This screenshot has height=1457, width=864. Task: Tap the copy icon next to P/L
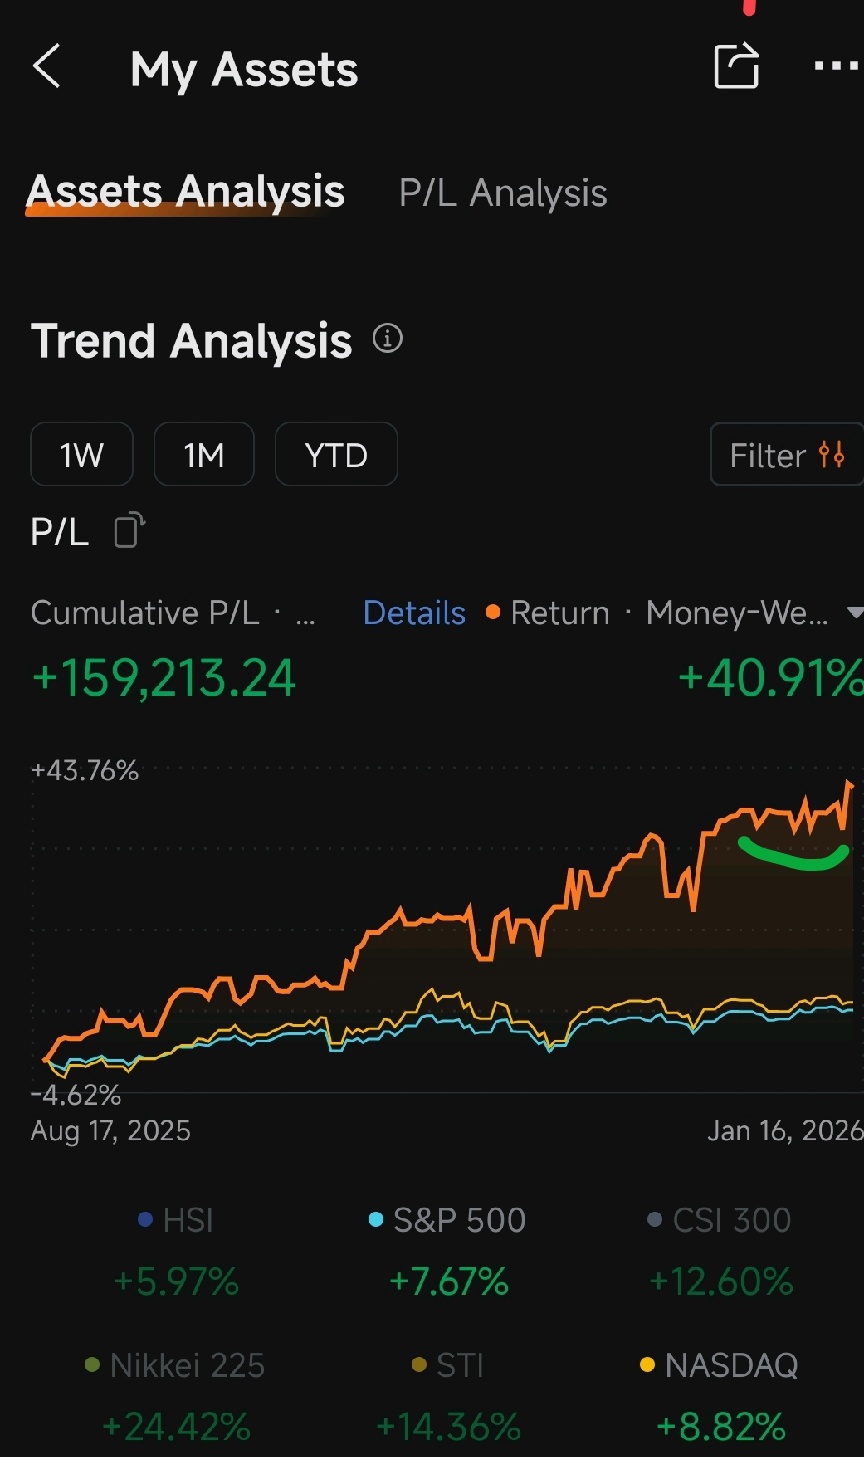(126, 531)
